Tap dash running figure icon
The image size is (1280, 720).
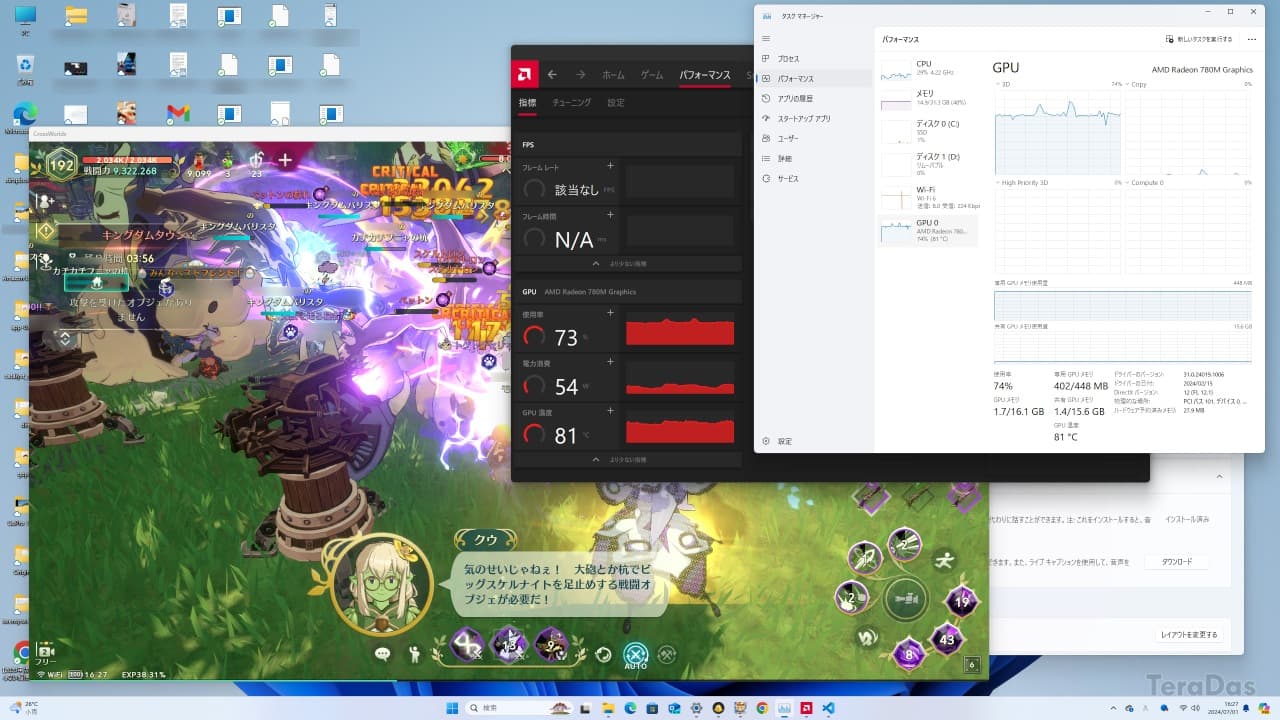pos(947,559)
